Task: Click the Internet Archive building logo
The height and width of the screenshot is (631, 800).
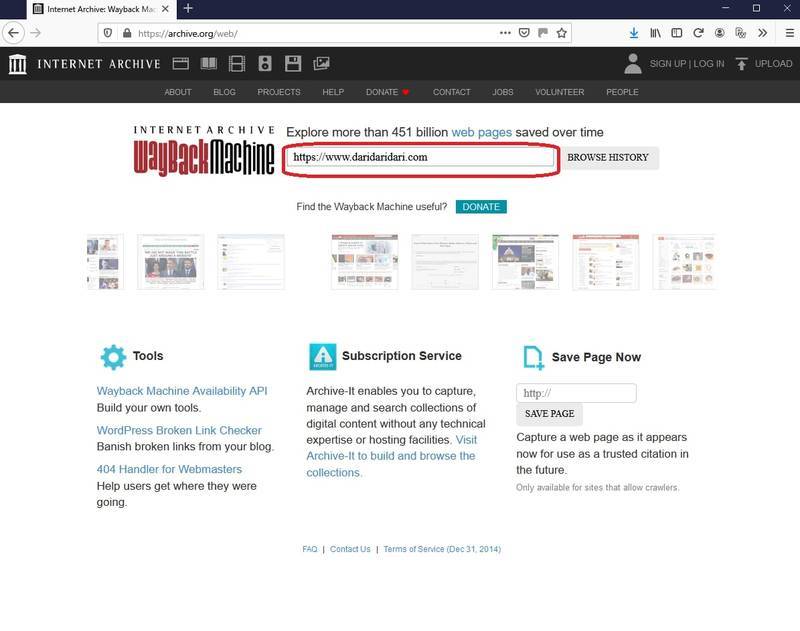Action: (x=18, y=64)
